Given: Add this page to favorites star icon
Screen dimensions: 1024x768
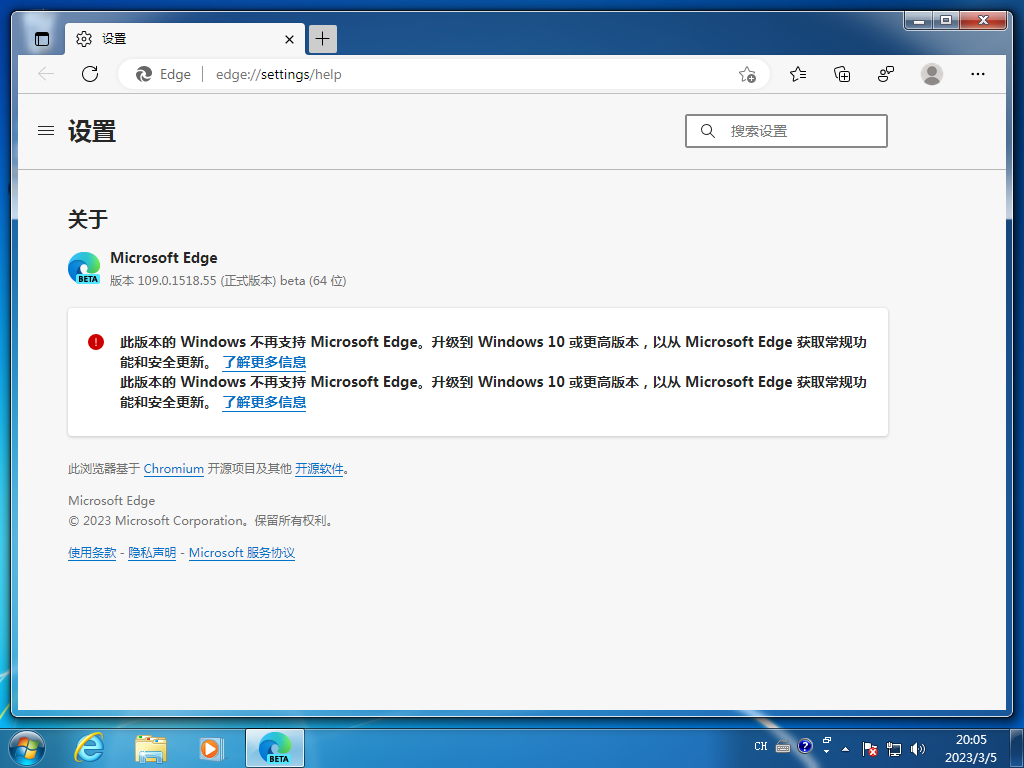Looking at the screenshot, I should click(x=747, y=74).
